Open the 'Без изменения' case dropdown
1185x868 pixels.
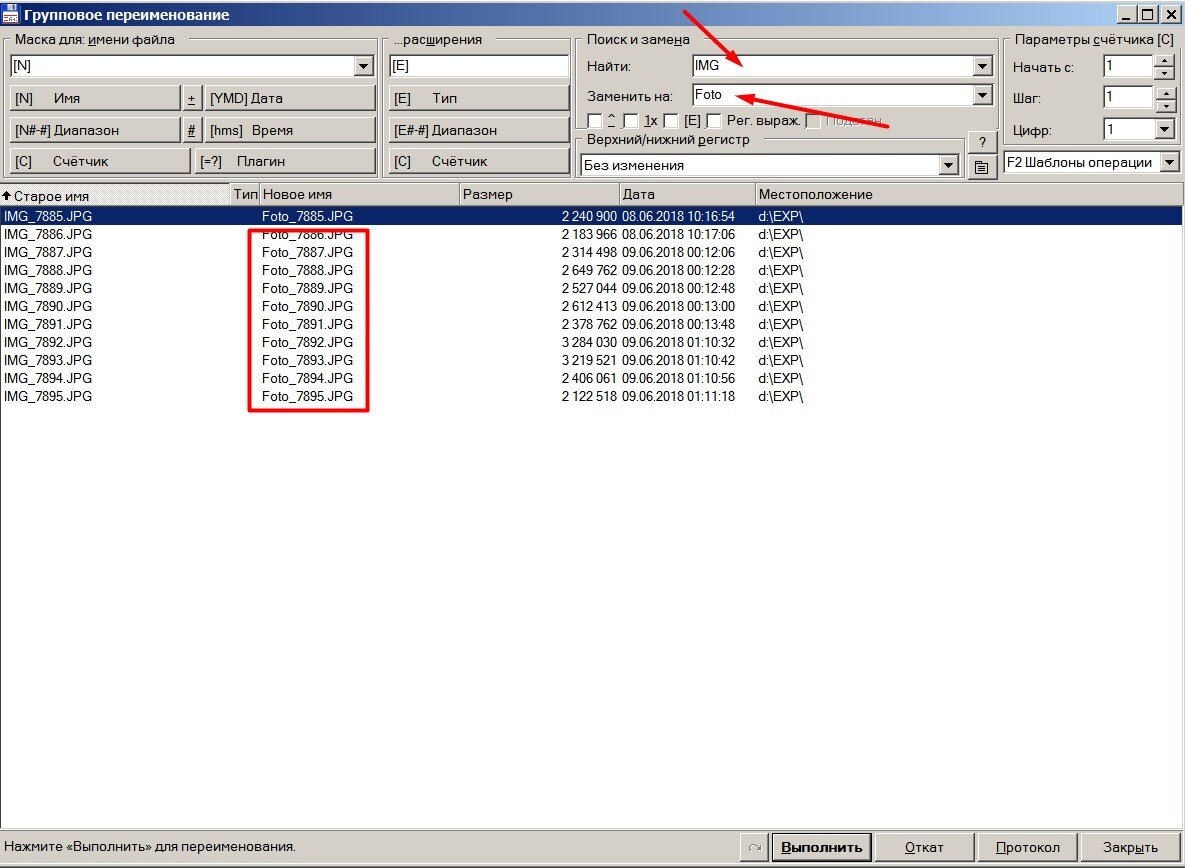tap(948, 165)
